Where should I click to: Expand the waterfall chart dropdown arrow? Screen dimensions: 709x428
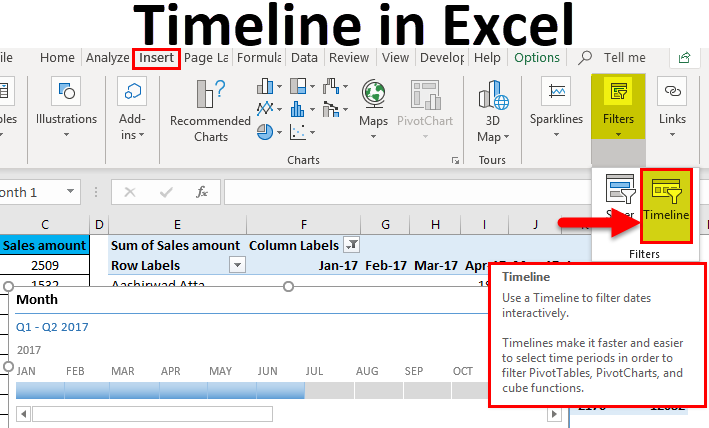pyautogui.click(x=345, y=86)
